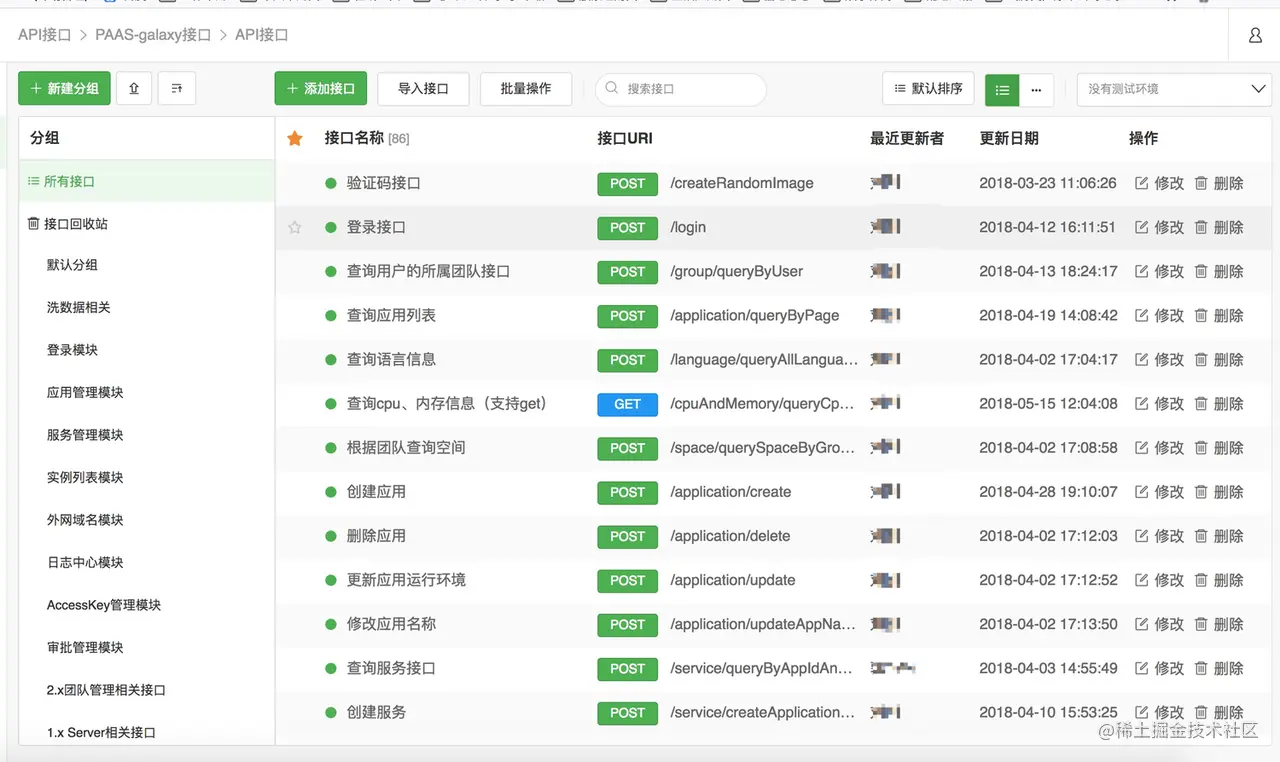
Task: Click the 新建分组 button
Action: tap(64, 89)
